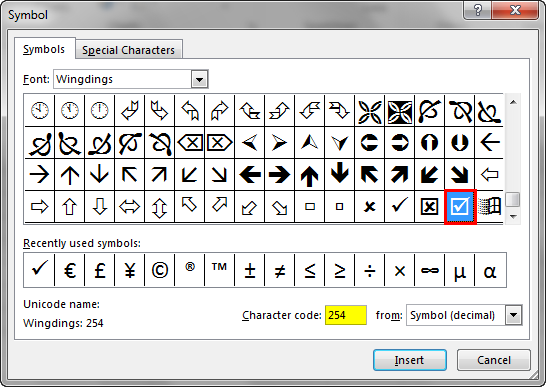The height and width of the screenshot is (387, 546).
Task: Choose recently used euro sign
Action: (69, 270)
